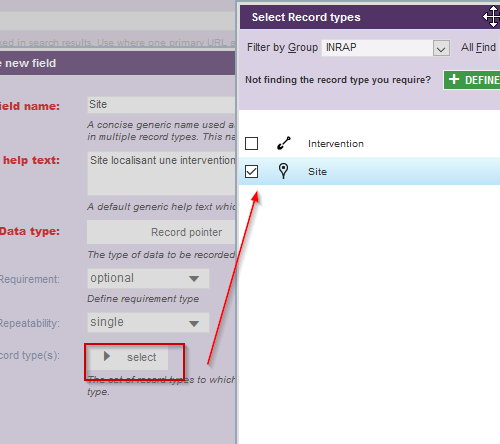Viewport: 500px width, 444px height.
Task: Click the triangle arrow beside select
Action: 107,356
